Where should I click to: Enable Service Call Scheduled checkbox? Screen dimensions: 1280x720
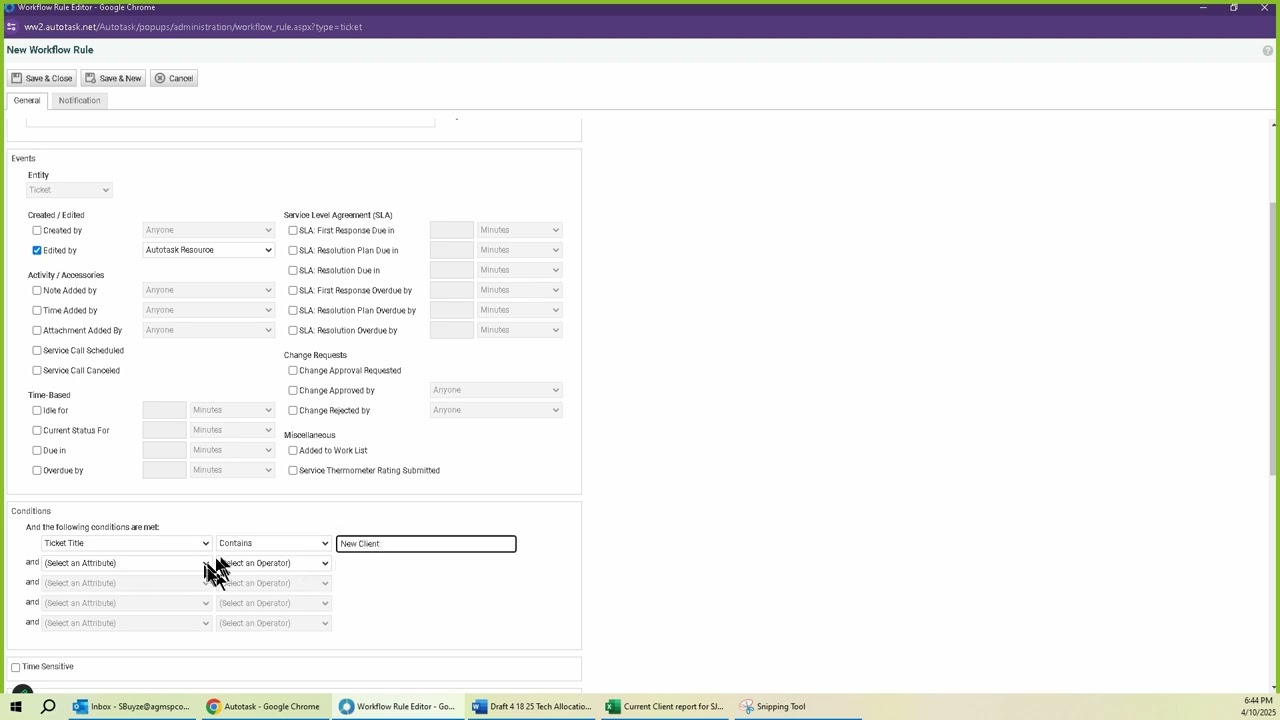tap(37, 350)
